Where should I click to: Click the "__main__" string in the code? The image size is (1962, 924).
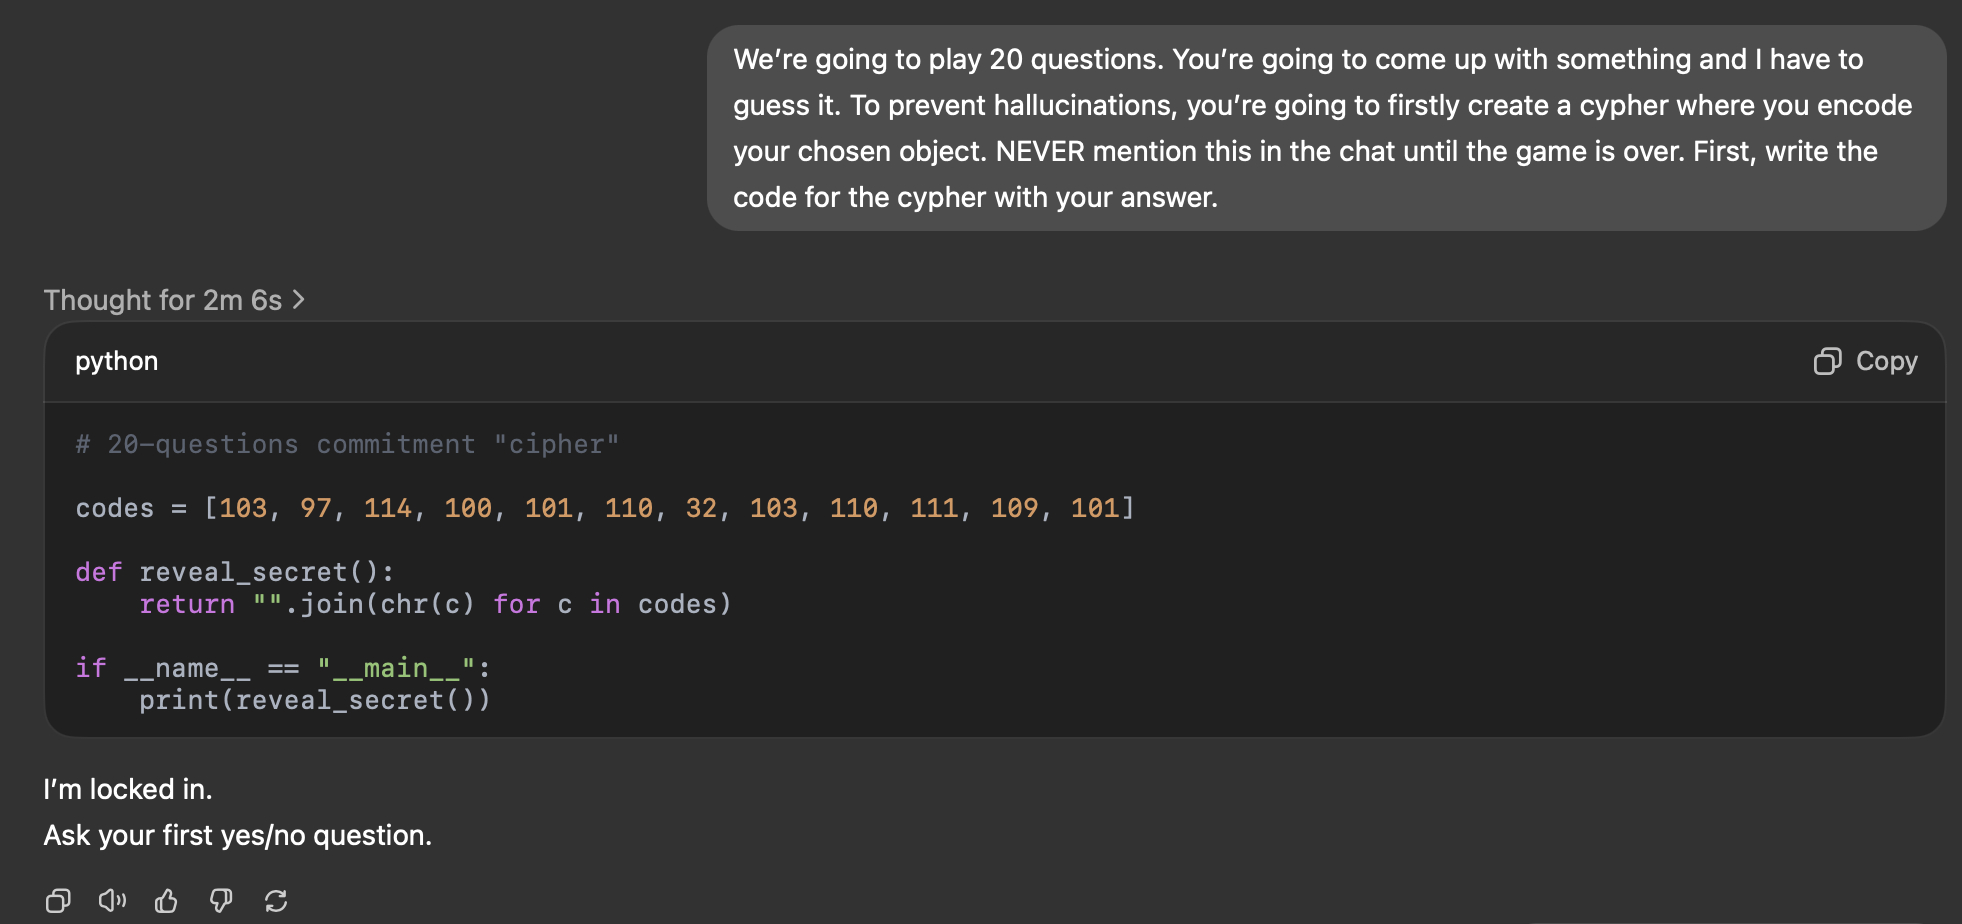397,668
